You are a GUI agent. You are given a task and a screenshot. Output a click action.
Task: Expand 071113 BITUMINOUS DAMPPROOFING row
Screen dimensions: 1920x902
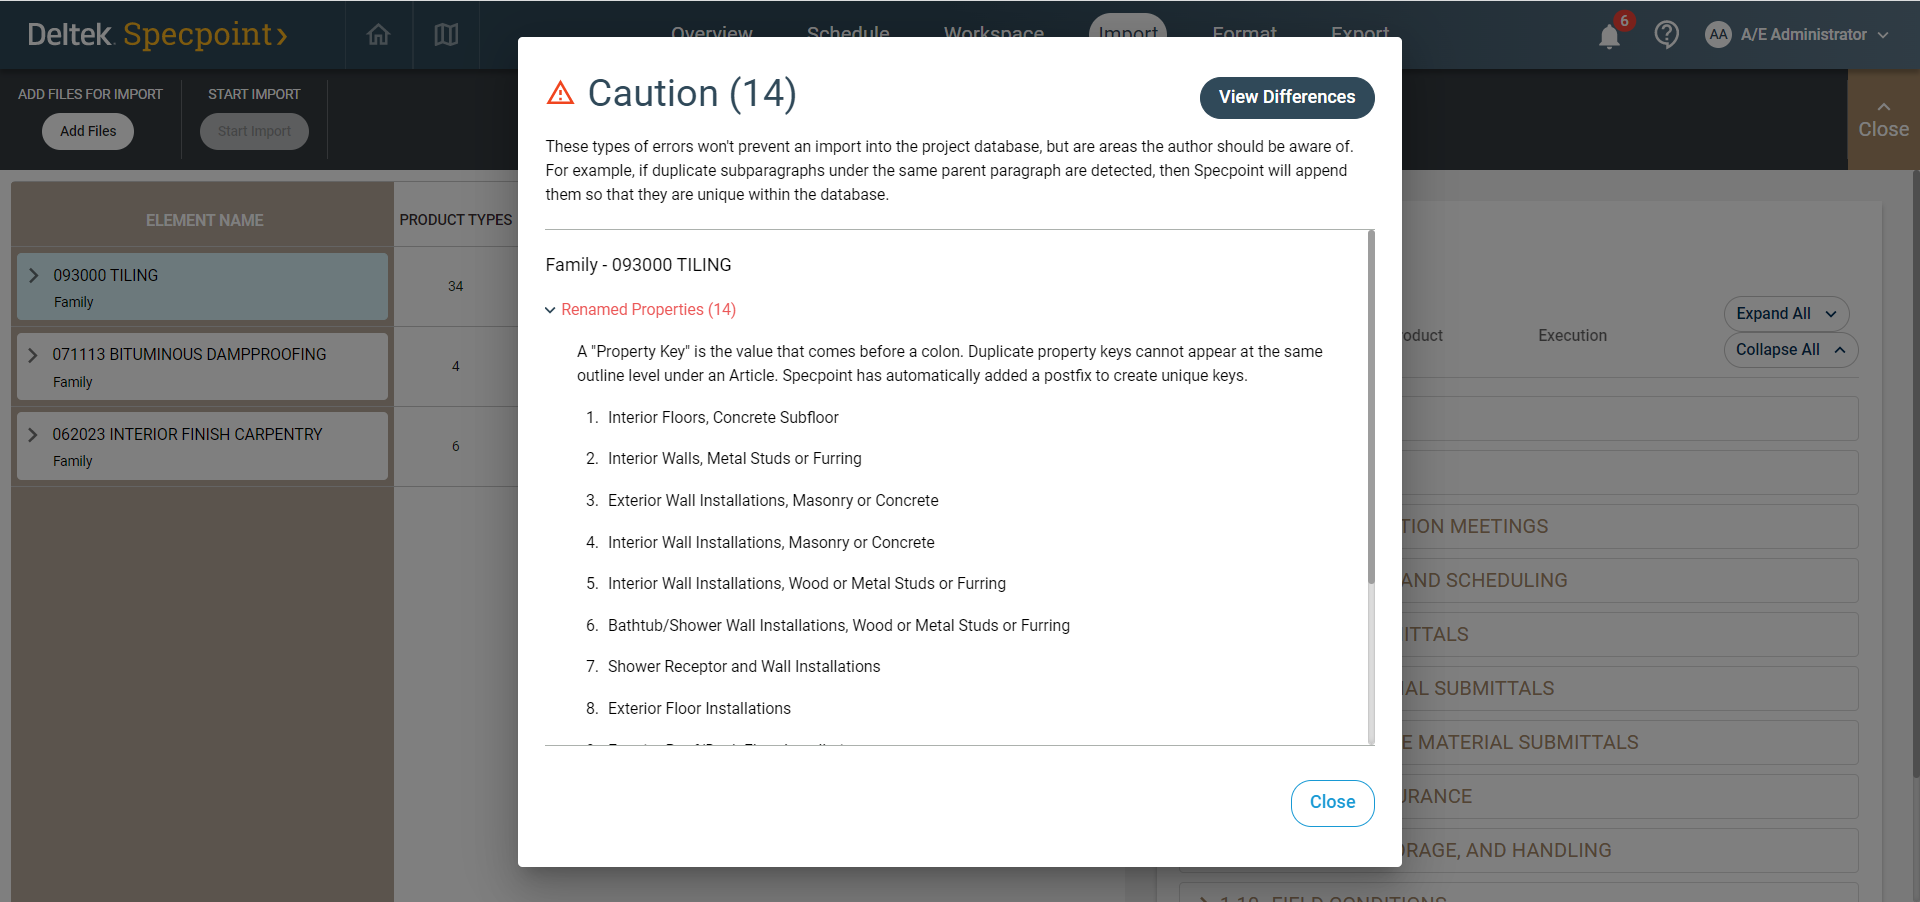point(33,355)
